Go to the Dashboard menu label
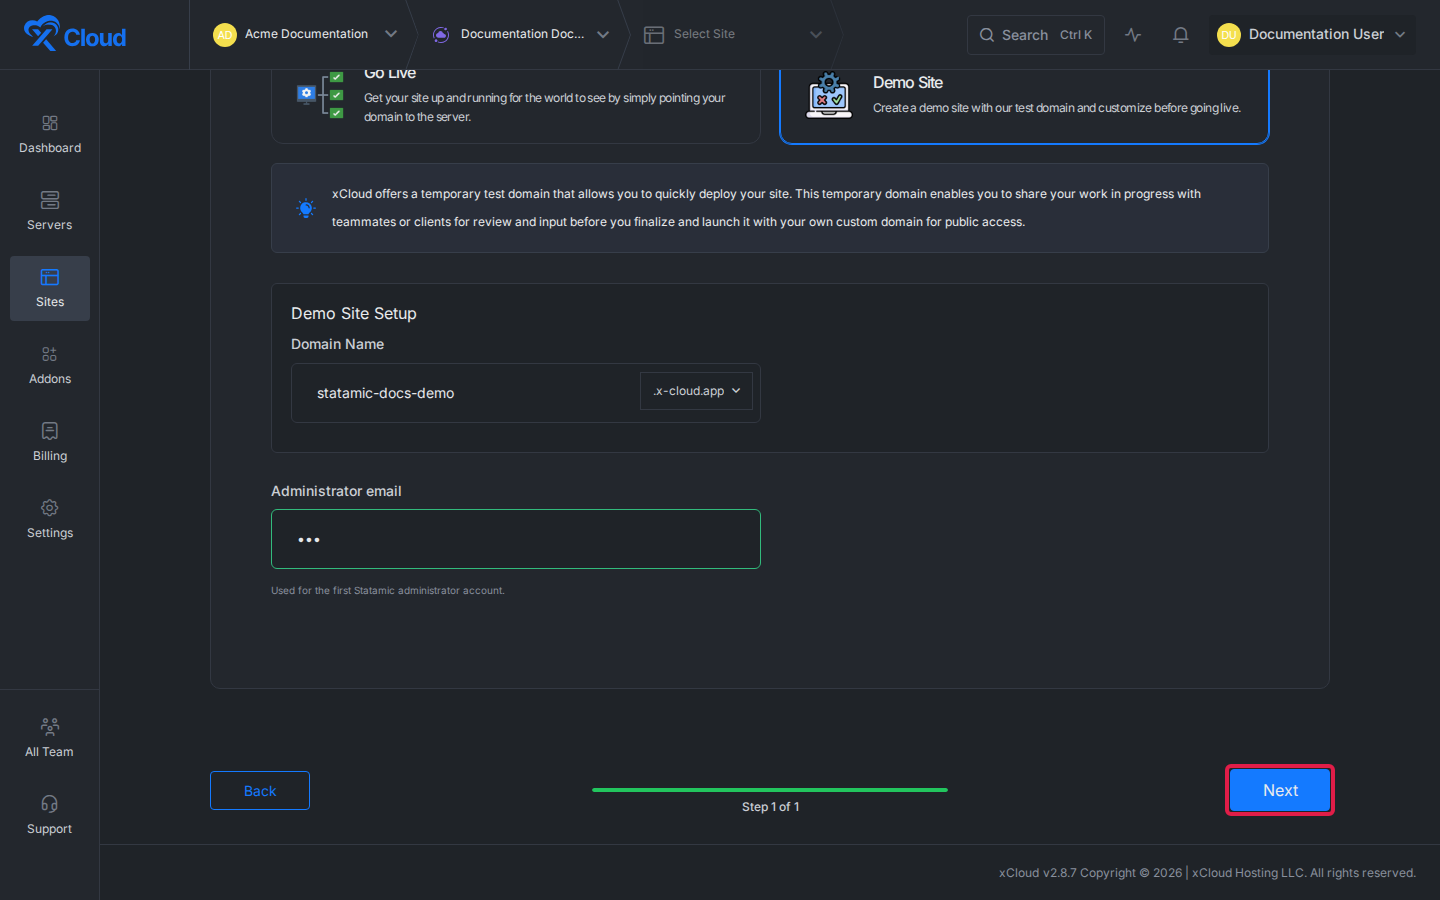Image resolution: width=1440 pixels, height=900 pixels. tap(50, 148)
